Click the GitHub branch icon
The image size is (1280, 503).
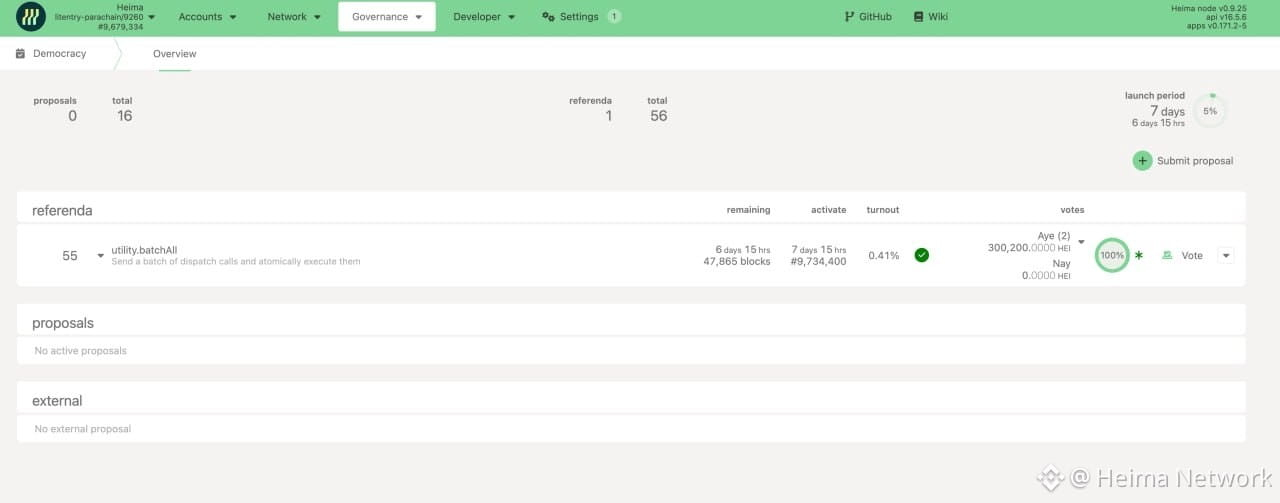849,17
